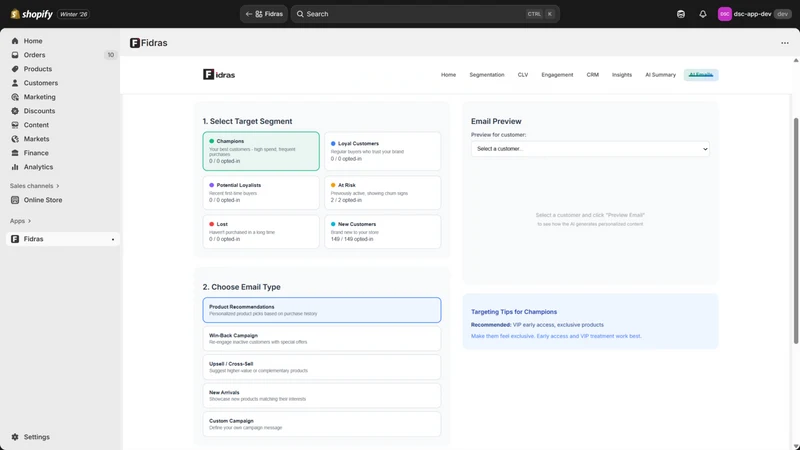800x450 pixels.
Task: Select the At Risk segment
Action: (382, 192)
